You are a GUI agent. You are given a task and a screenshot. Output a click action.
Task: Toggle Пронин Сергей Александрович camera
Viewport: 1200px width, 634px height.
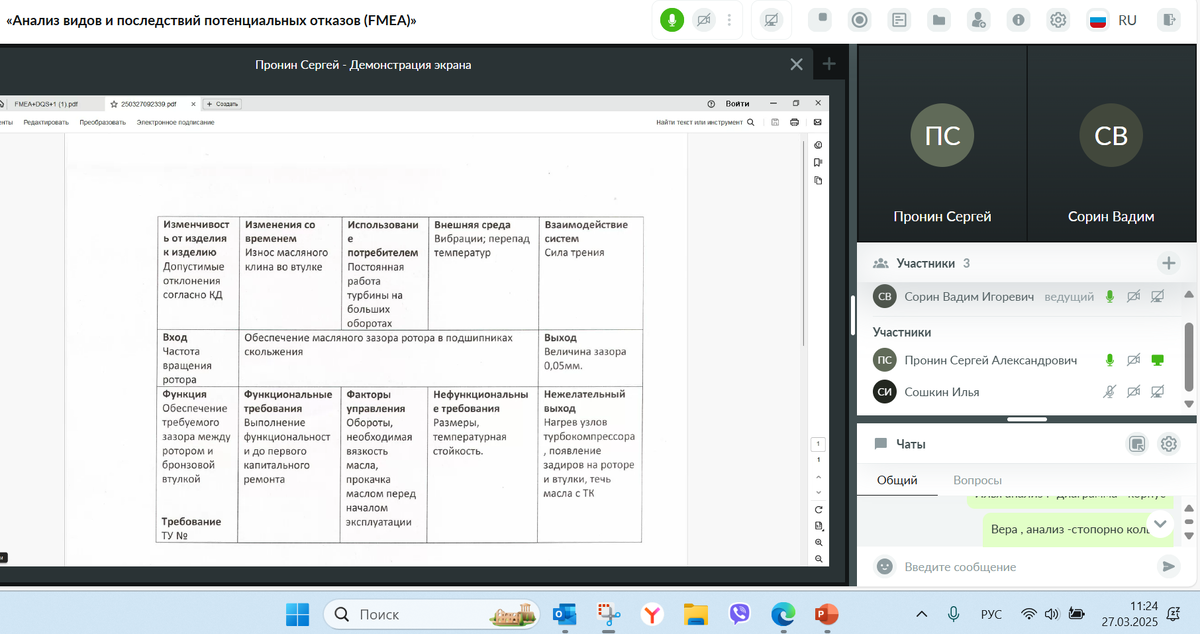(x=1134, y=360)
